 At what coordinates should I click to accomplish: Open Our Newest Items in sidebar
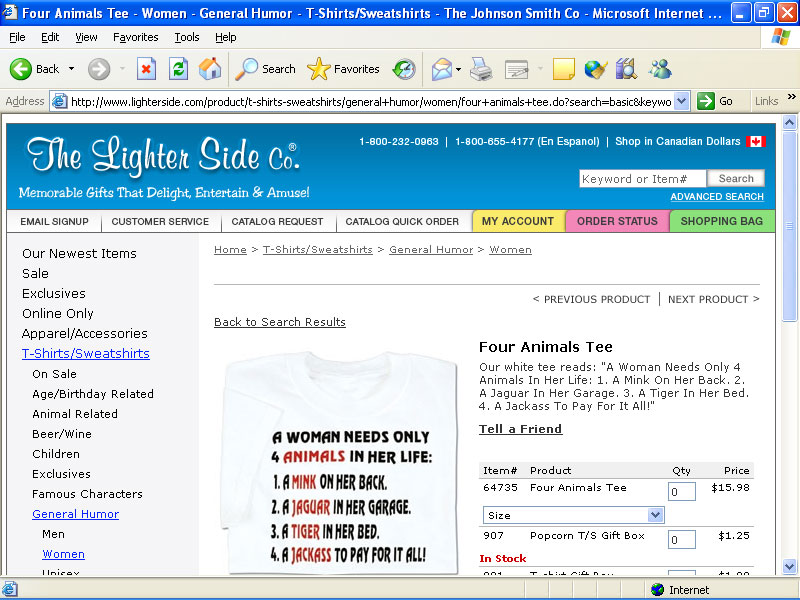tap(79, 253)
